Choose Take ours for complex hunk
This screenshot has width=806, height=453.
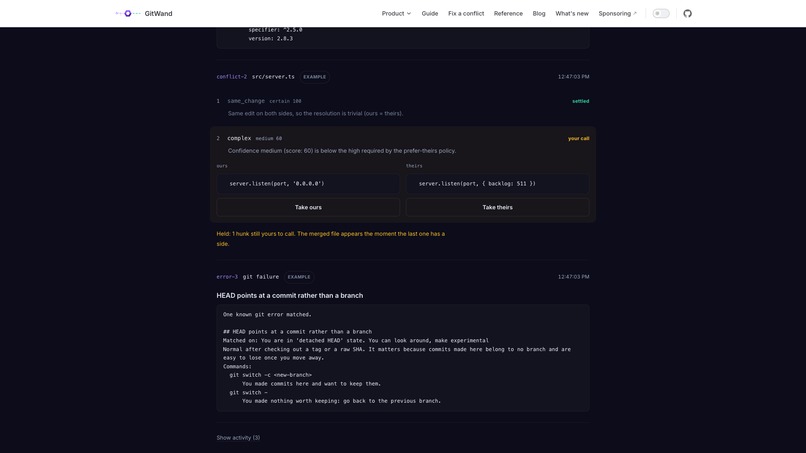point(308,207)
